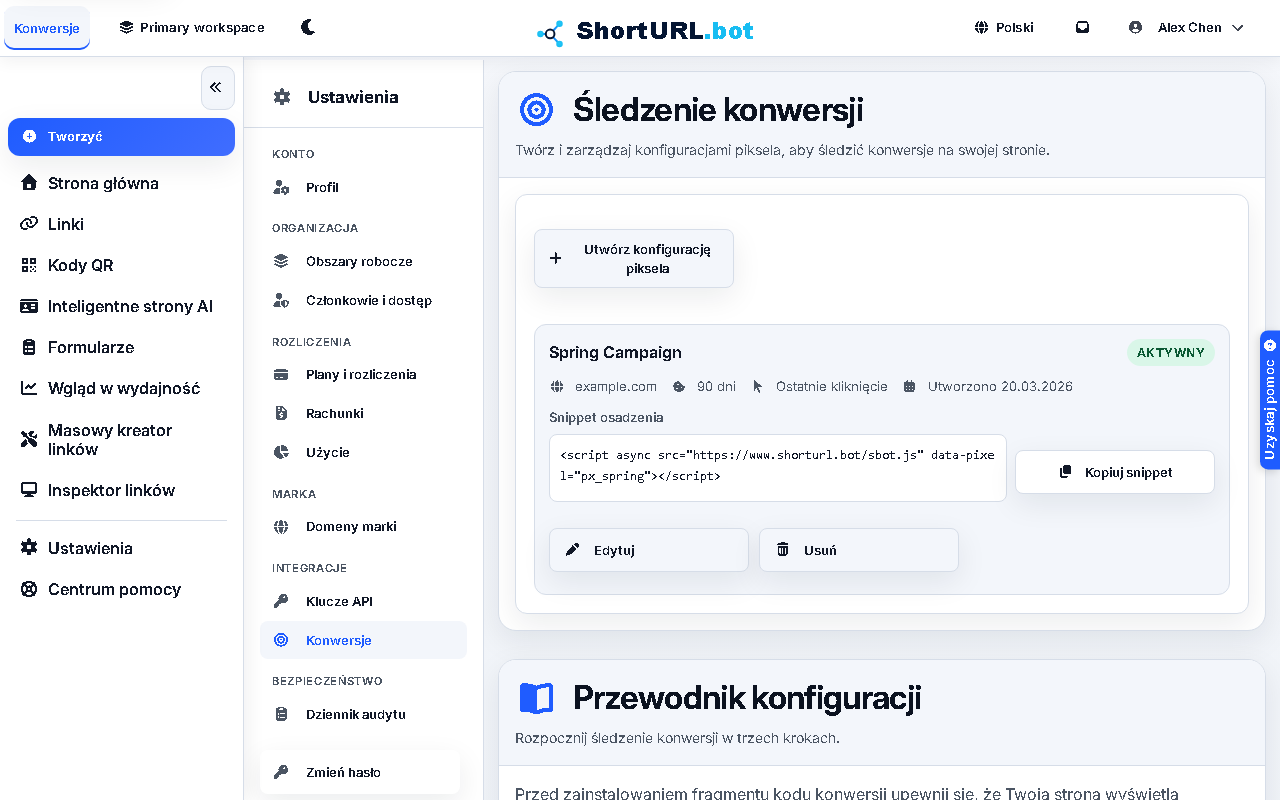Click the chart icon beside Wgląd w wydajność
The image size is (1280, 800).
click(29, 388)
